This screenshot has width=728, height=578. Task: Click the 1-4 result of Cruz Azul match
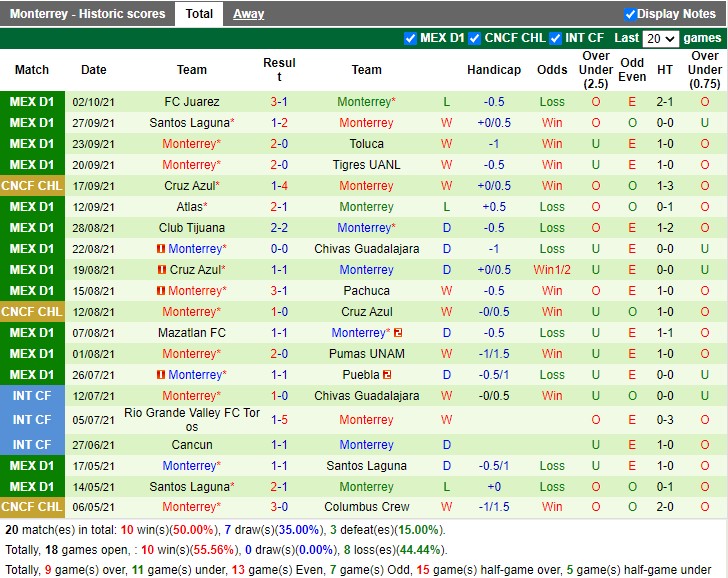pyautogui.click(x=279, y=186)
